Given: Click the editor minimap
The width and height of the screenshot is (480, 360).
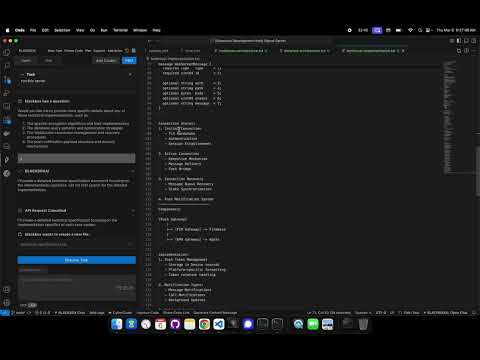Looking at the screenshot, I should coord(450,117).
